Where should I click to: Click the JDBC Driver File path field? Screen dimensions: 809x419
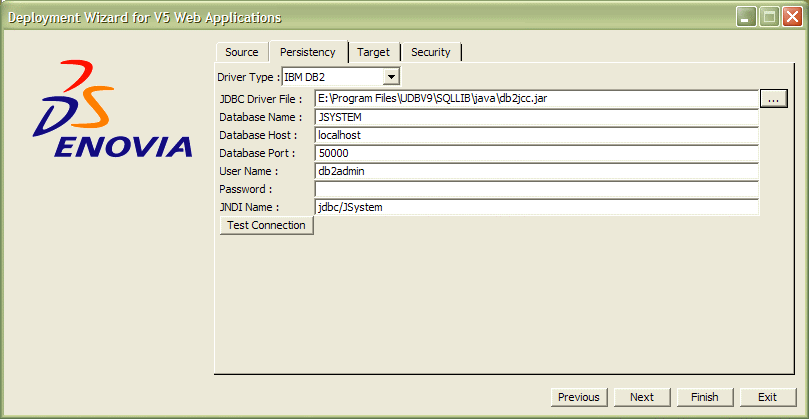[537, 99]
